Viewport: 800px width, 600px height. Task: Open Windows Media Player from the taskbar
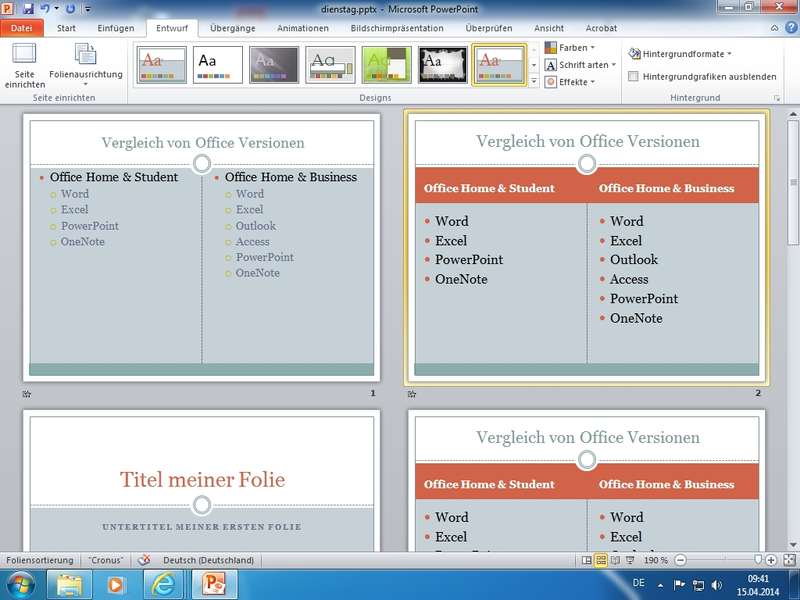[116, 585]
